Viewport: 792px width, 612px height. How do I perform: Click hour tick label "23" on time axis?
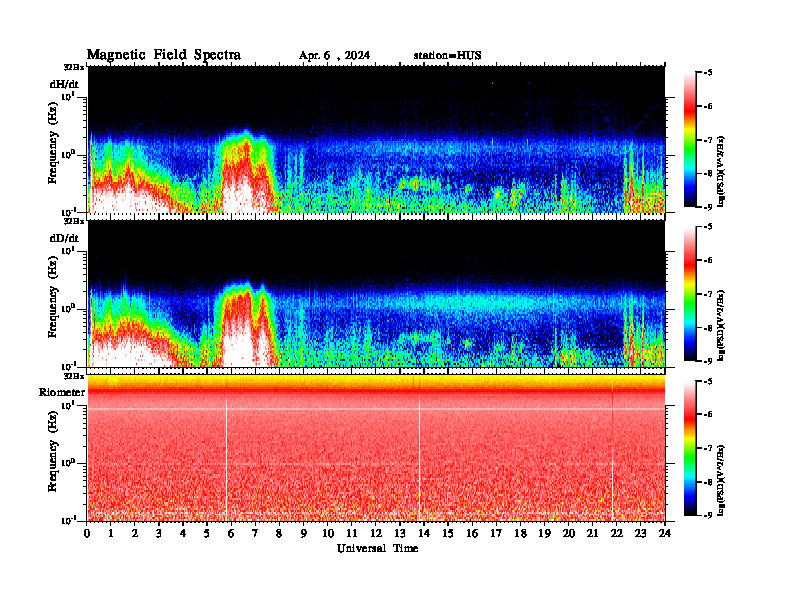640,533
